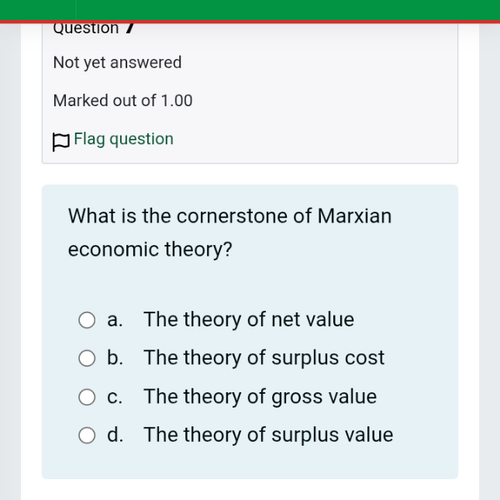Click the bold question number 7

(x=131, y=28)
